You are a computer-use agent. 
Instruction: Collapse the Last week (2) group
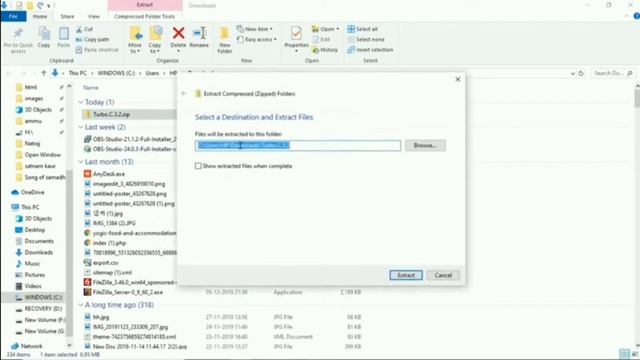(81, 127)
